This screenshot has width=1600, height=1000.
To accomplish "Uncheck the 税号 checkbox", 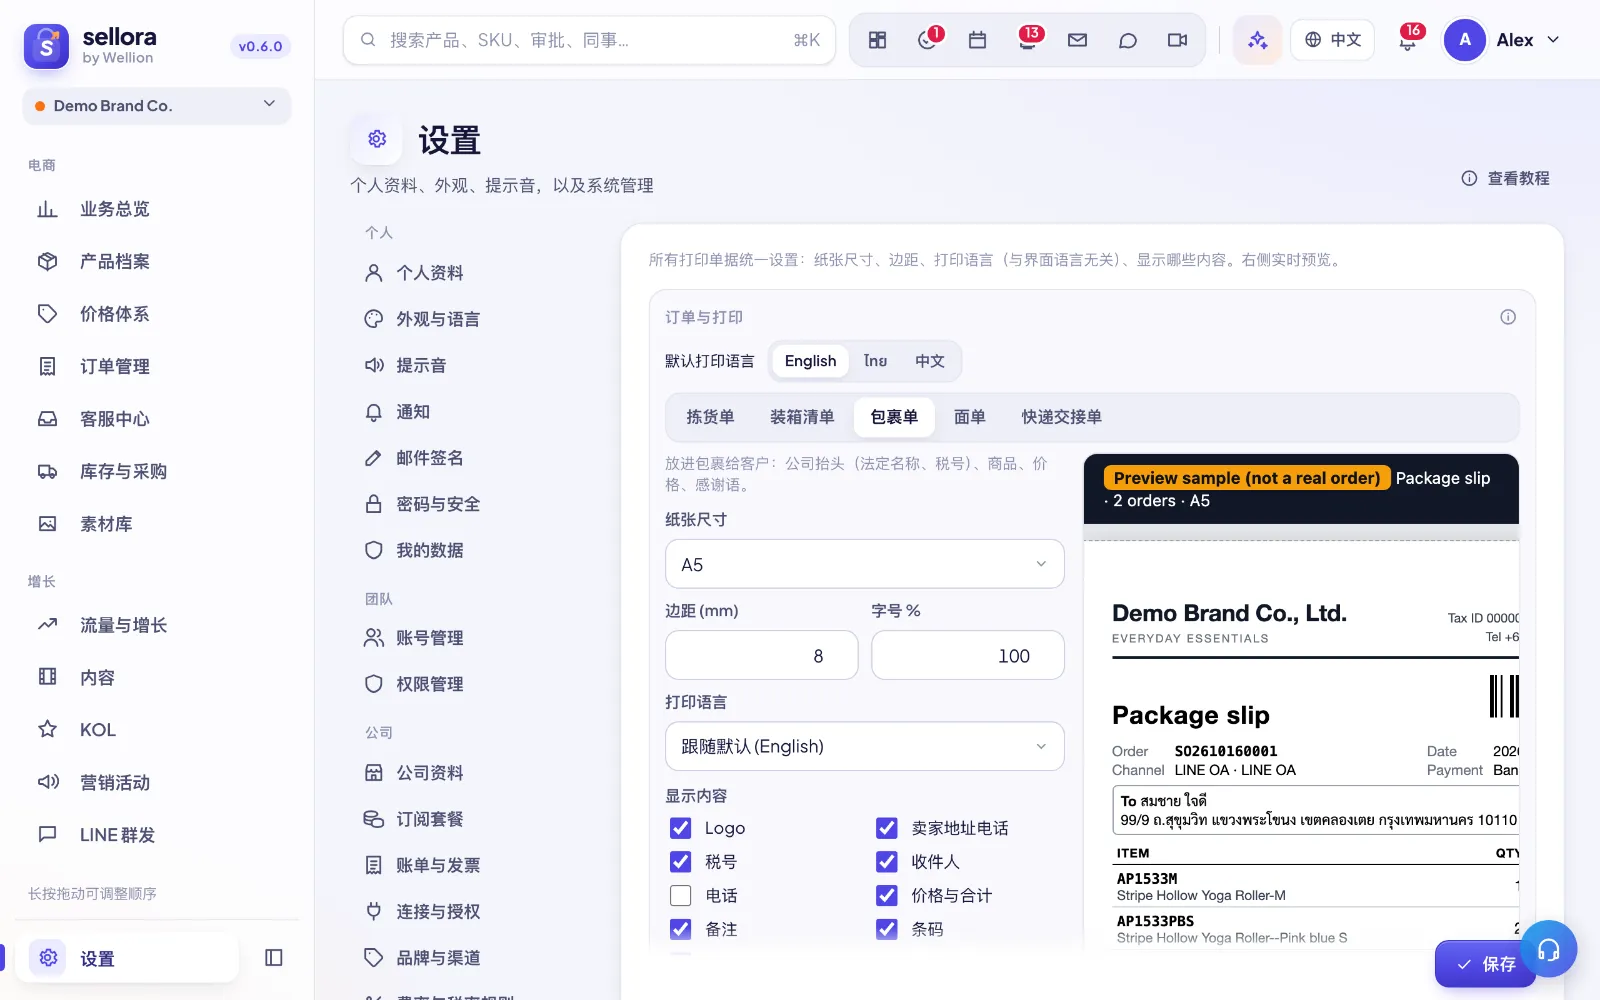I will (x=680, y=862).
